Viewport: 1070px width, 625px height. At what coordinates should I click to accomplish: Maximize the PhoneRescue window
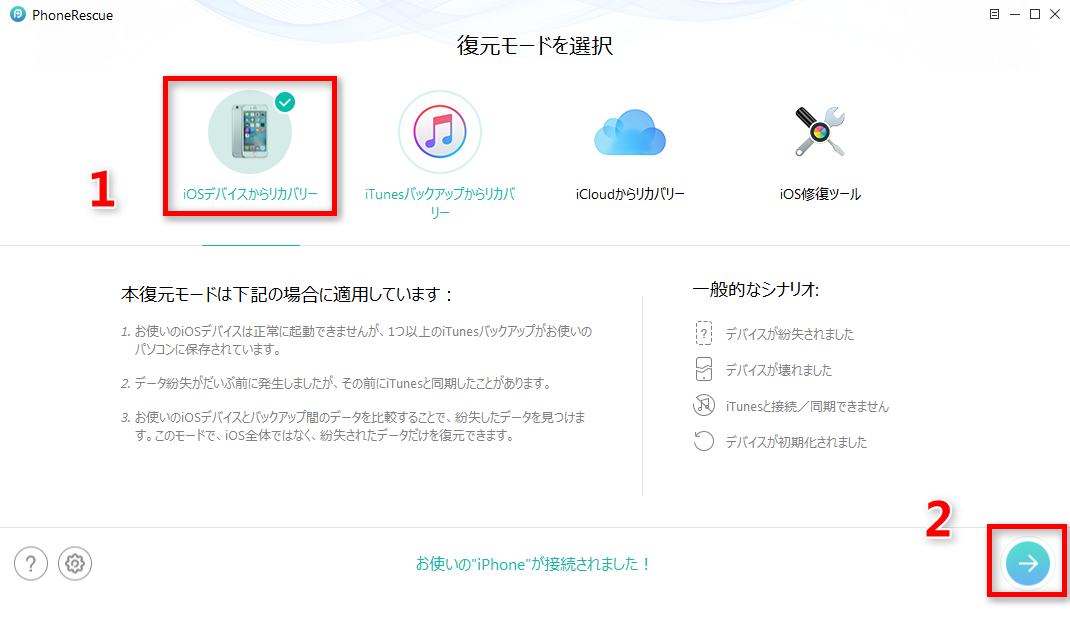point(1035,14)
